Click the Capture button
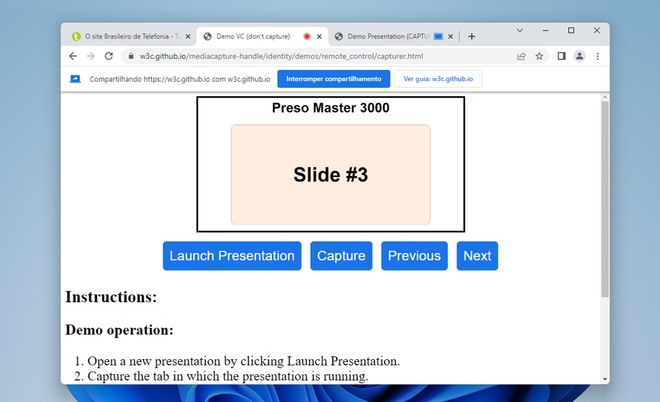 point(341,256)
